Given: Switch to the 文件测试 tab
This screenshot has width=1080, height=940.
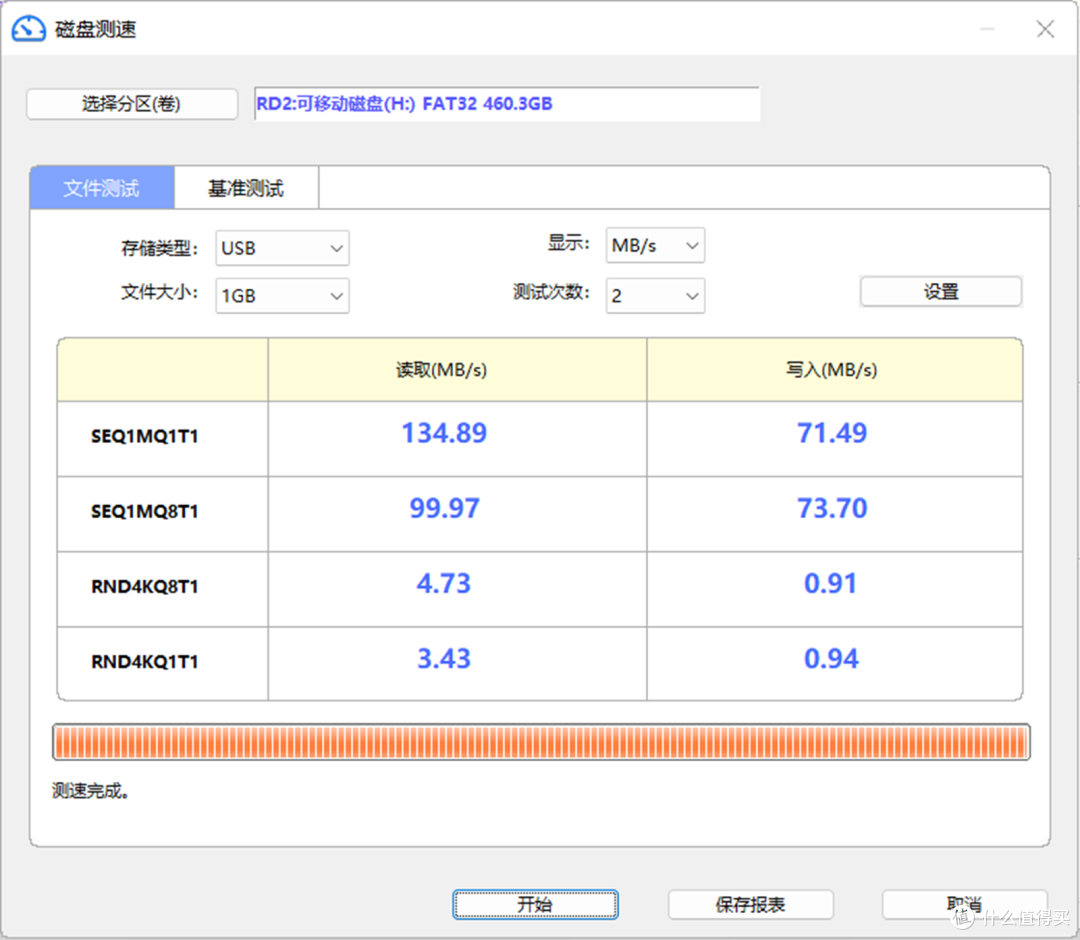Looking at the screenshot, I should (x=102, y=187).
